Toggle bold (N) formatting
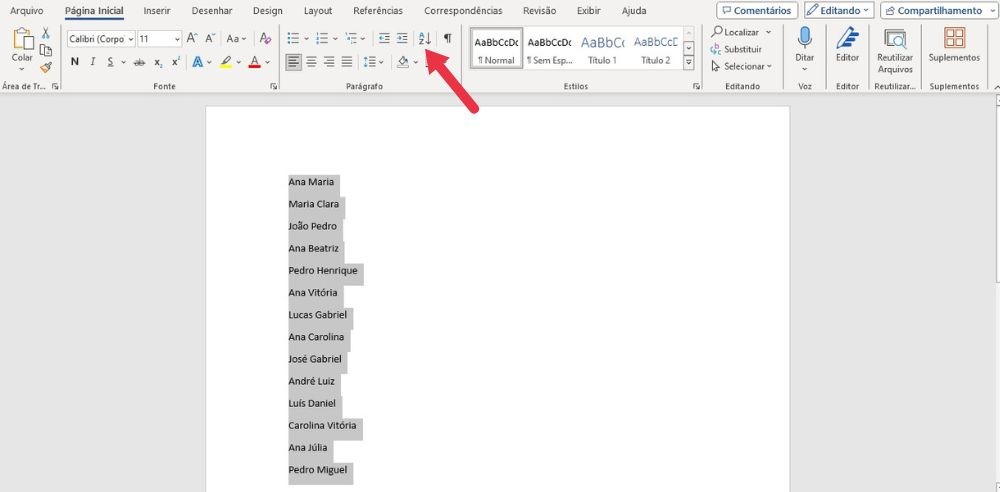 (x=75, y=62)
